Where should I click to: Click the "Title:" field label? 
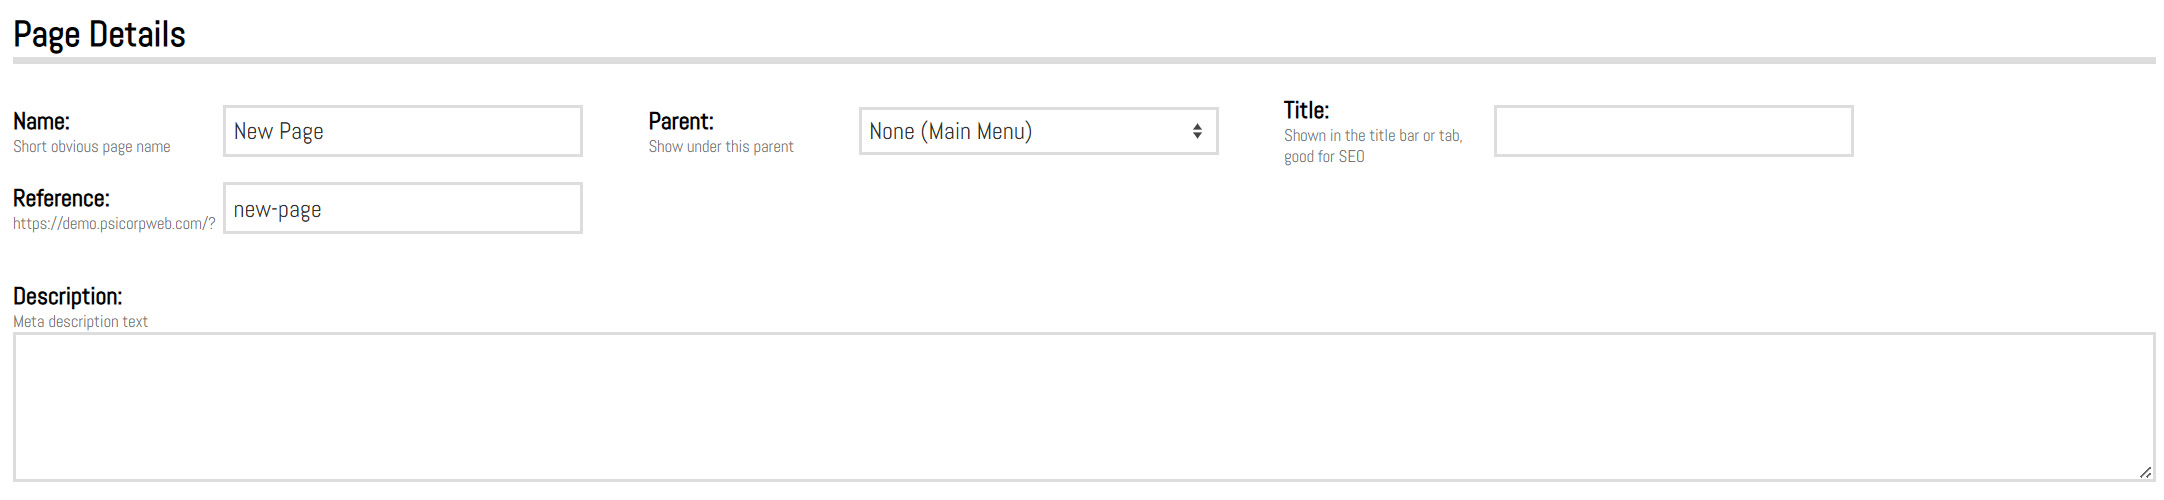pyautogui.click(x=1306, y=111)
